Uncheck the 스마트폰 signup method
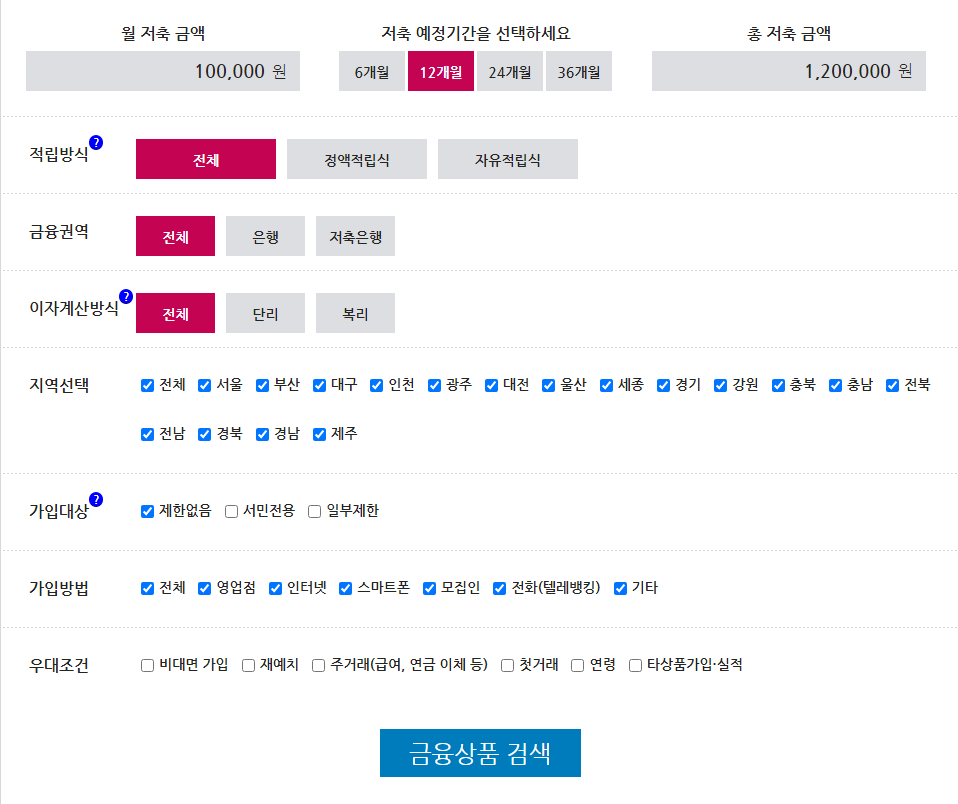 point(344,589)
